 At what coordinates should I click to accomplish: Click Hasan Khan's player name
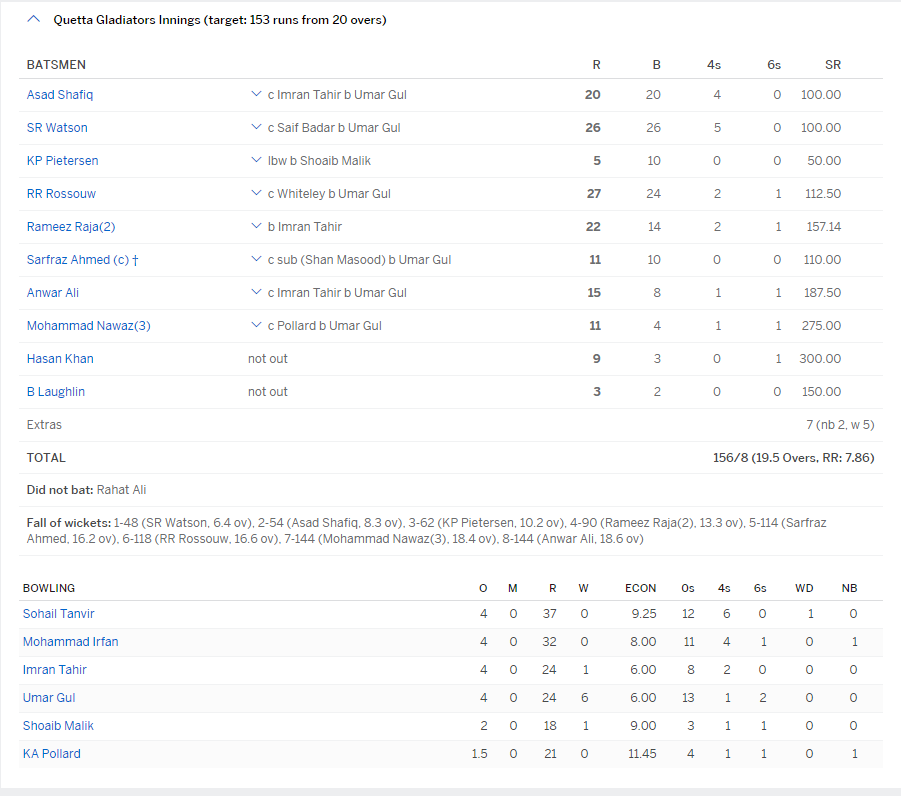pos(60,359)
